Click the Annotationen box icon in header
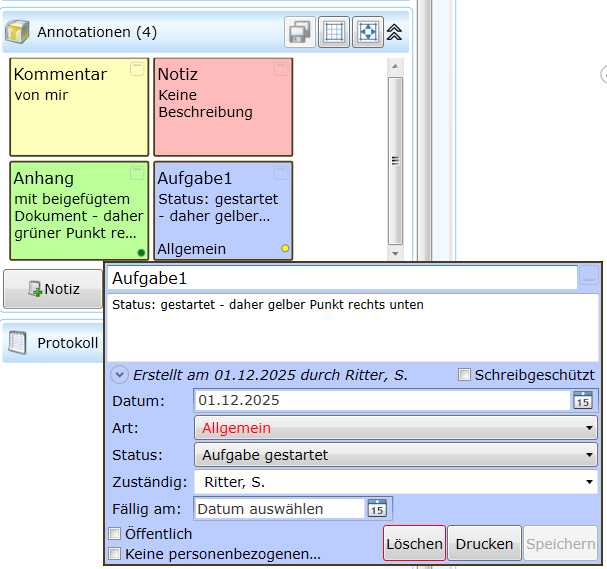607x569 pixels. tap(17, 32)
